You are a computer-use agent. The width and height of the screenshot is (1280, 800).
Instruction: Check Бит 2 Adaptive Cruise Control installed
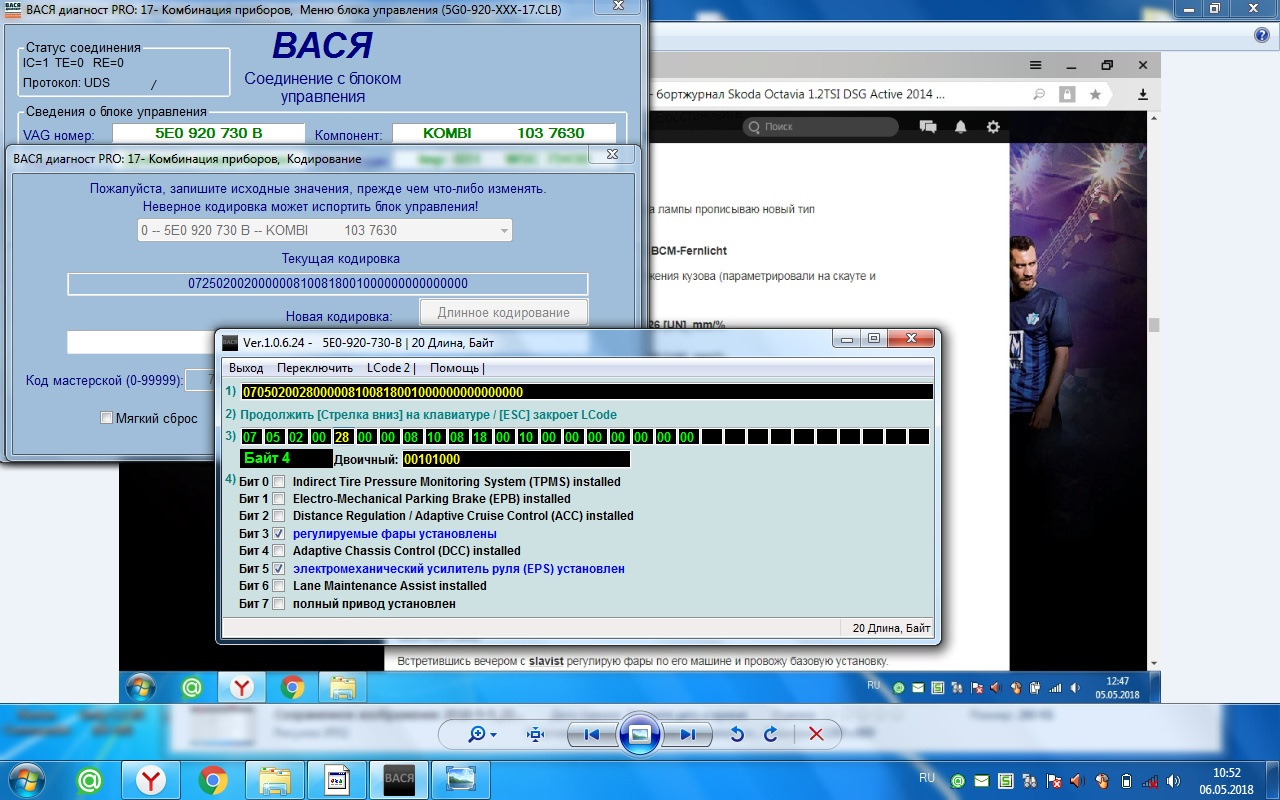[x=279, y=516]
